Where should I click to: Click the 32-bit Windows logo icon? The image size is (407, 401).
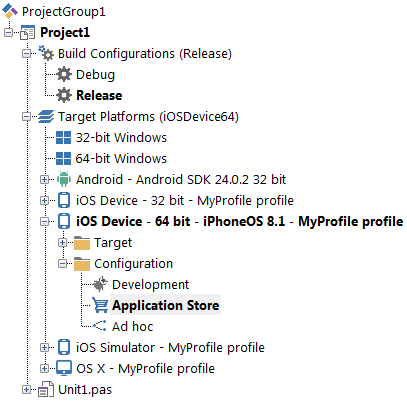click(x=63, y=137)
